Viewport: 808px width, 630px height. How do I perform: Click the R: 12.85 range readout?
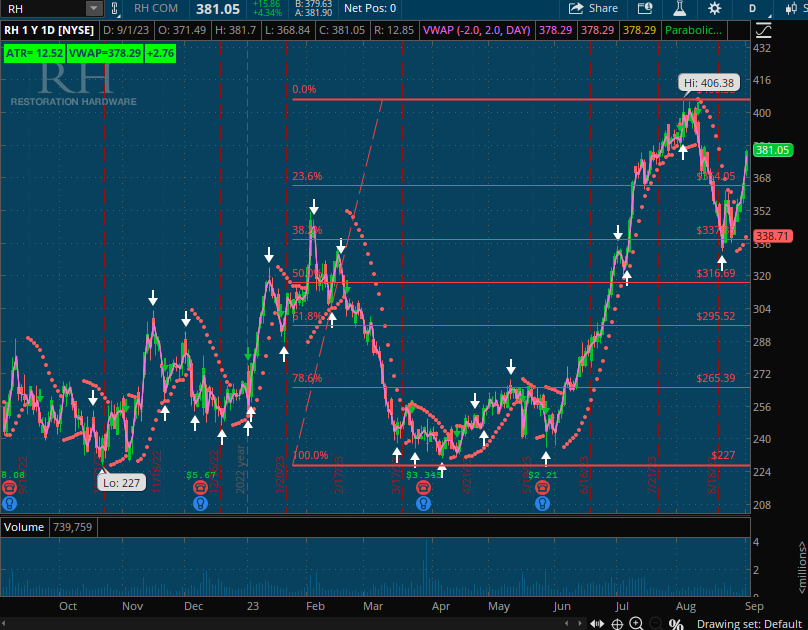point(394,30)
